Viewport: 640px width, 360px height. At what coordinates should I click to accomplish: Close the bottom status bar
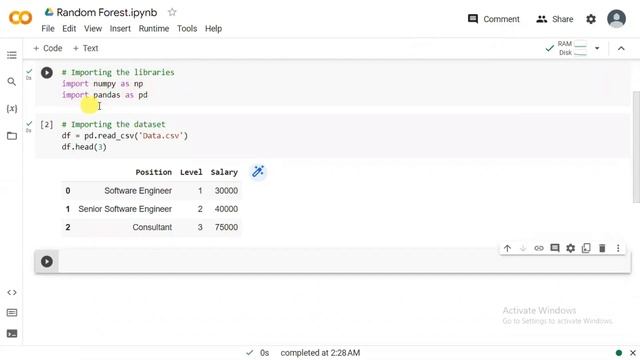[633, 353]
